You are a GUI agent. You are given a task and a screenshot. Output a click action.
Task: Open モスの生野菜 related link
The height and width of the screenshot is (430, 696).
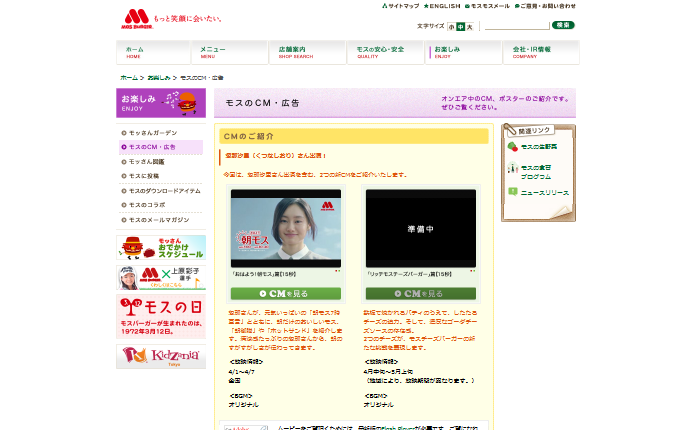539,146
